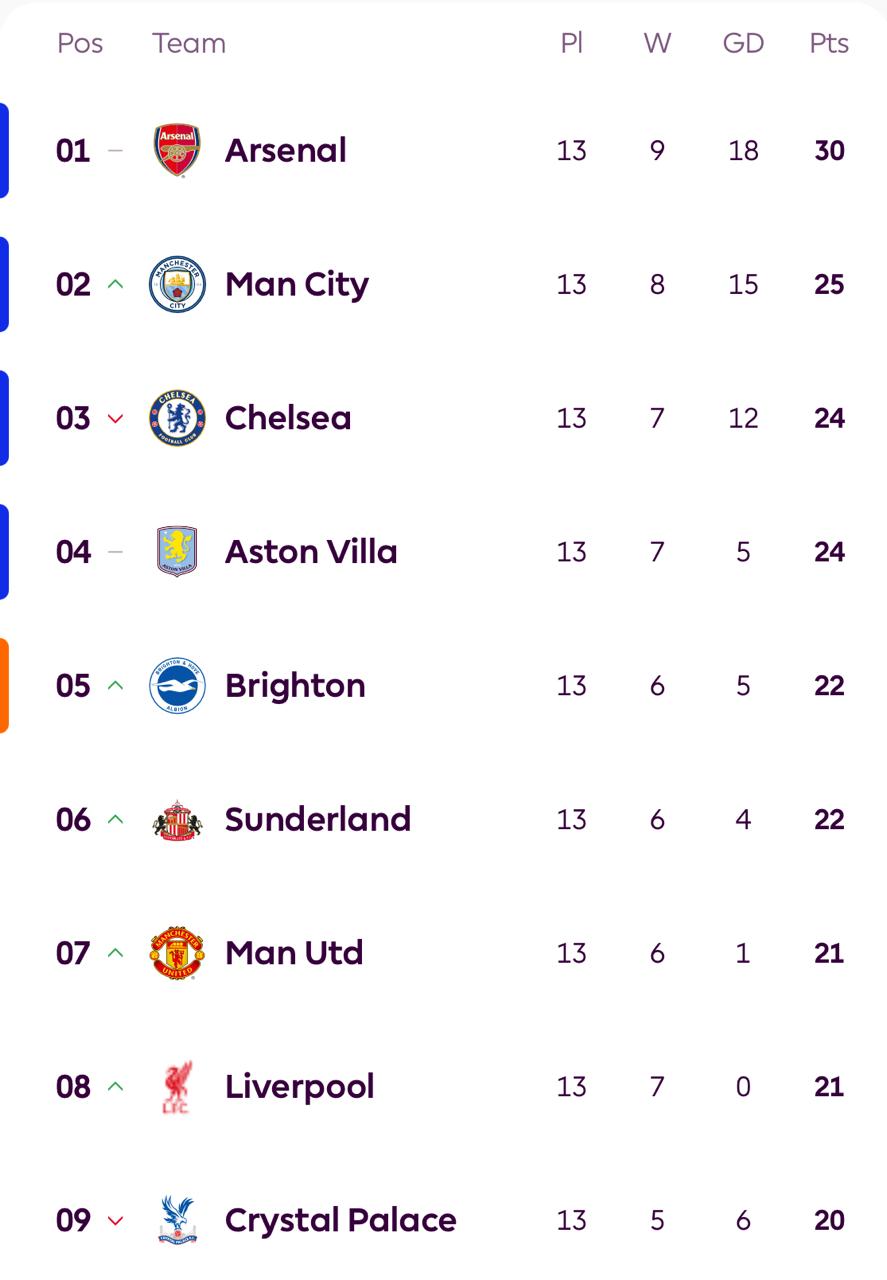887x1280 pixels.
Task: Tap the Crystal Palace eagle crest
Action: coord(177,1220)
